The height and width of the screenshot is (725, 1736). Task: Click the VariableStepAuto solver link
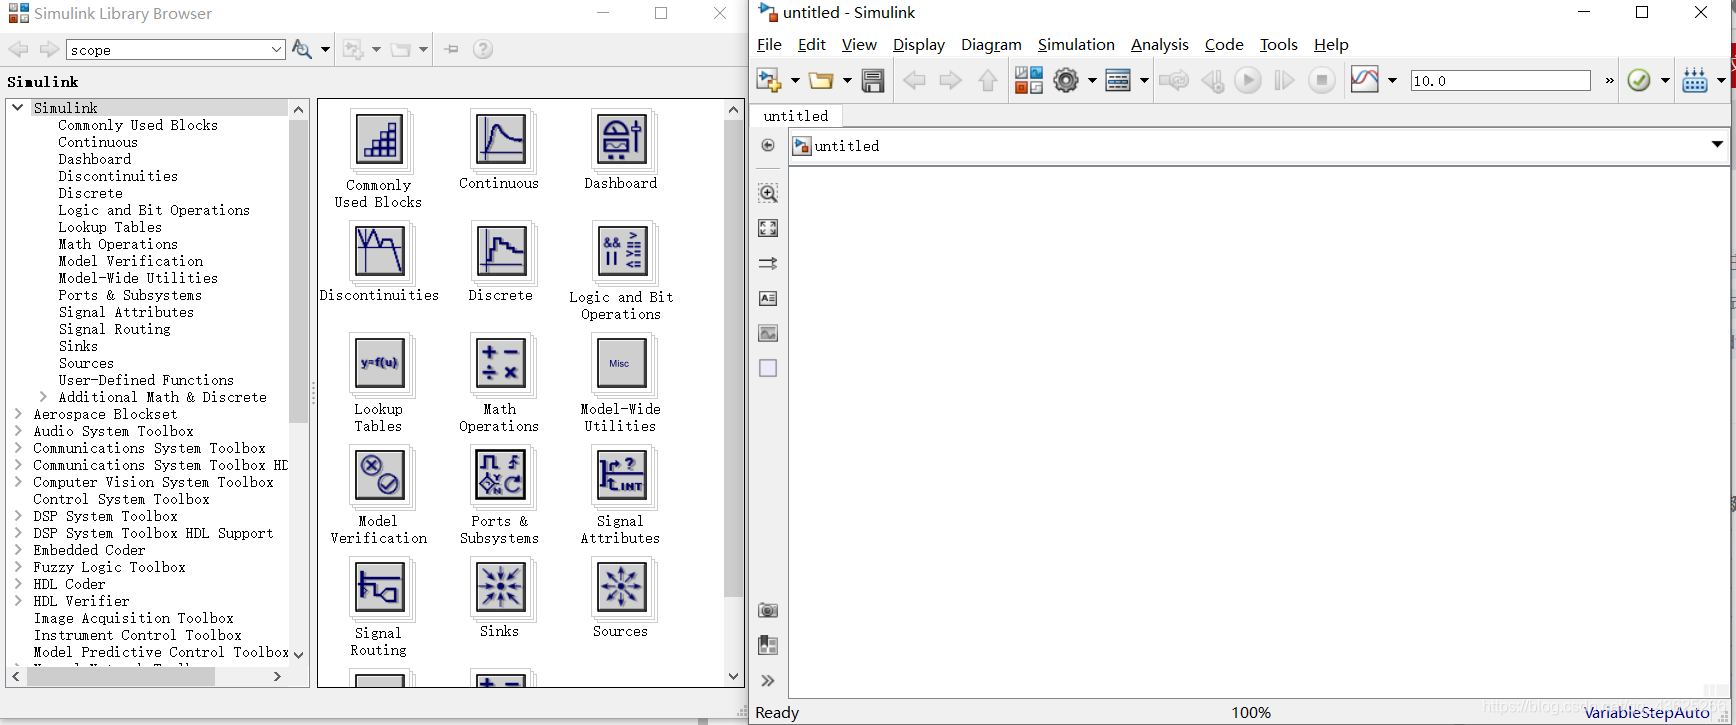(1647, 713)
